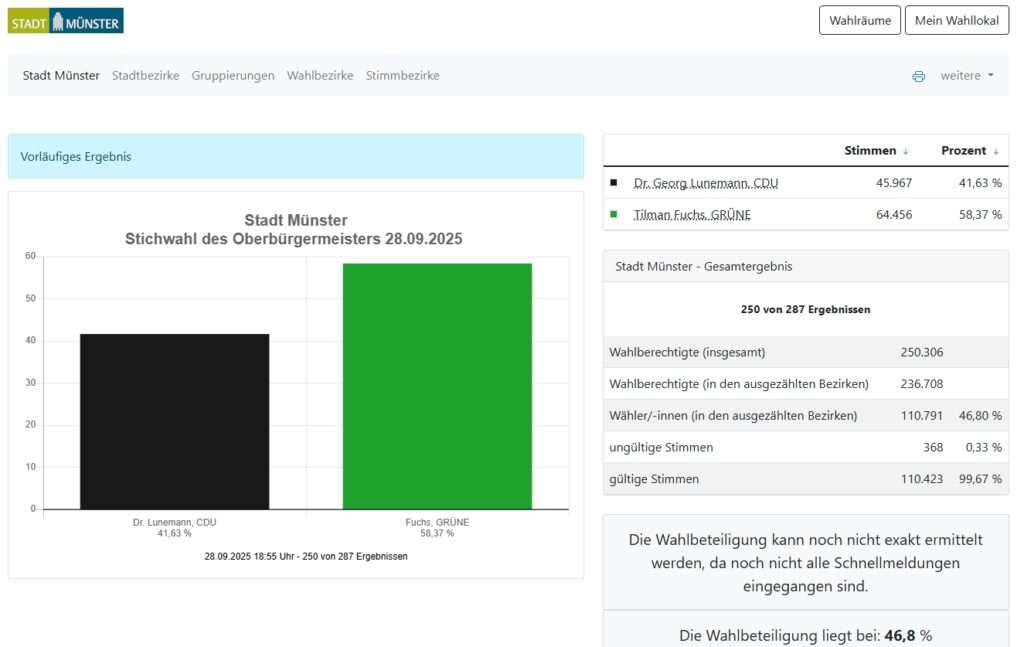
Task: Click the Vorläufiges Ergebnis banner
Action: click(x=296, y=157)
